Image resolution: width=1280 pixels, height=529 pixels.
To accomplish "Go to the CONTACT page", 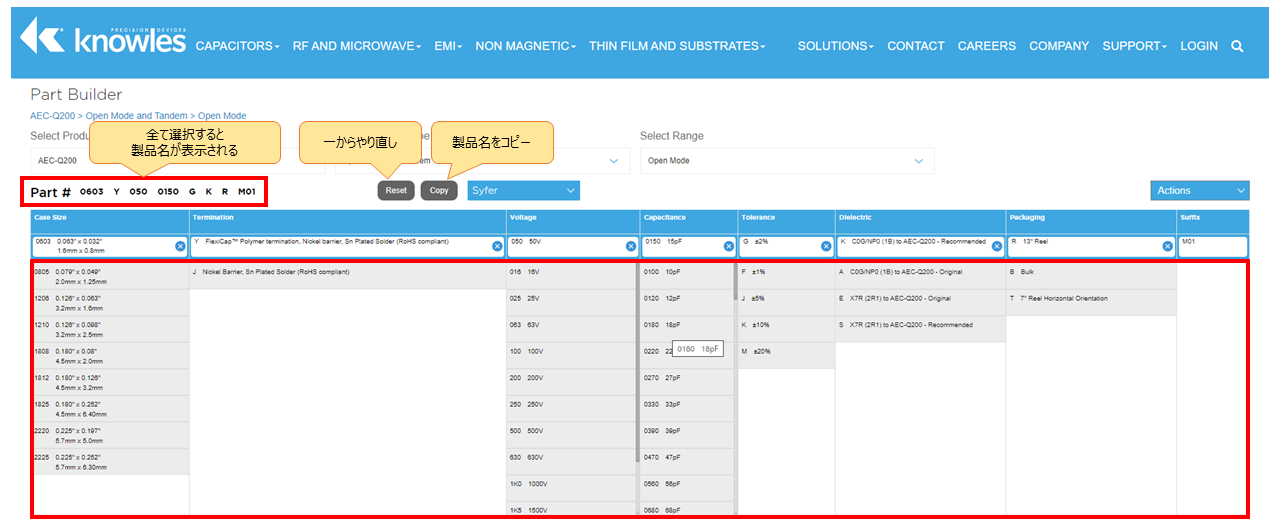I will pos(916,46).
